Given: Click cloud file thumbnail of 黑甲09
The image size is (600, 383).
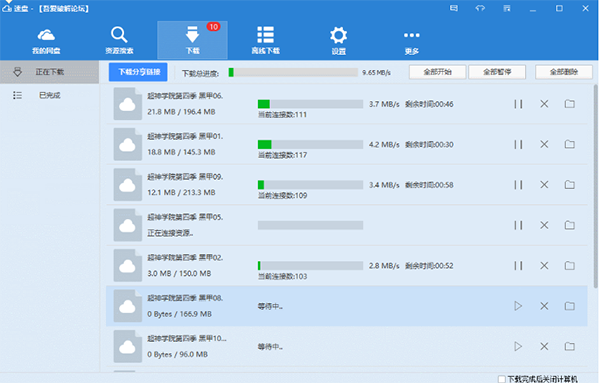Looking at the screenshot, I should (x=127, y=185).
